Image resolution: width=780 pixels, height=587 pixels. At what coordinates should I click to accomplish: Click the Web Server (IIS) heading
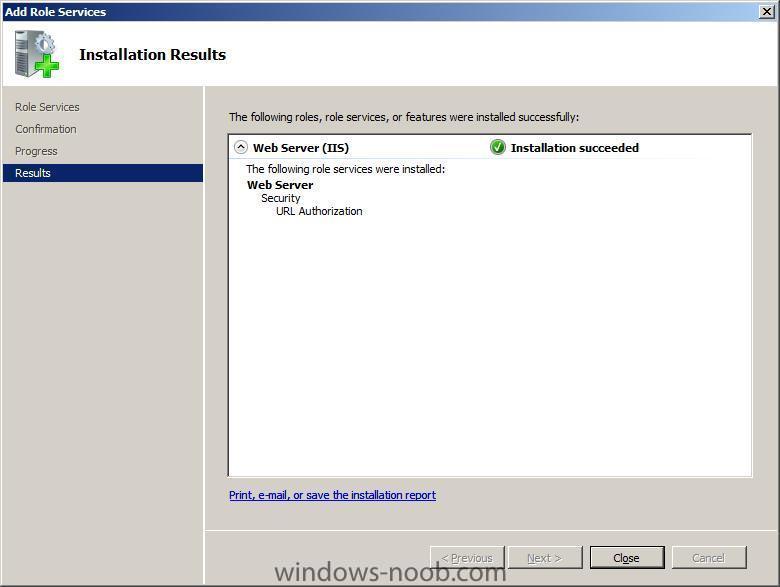point(301,148)
